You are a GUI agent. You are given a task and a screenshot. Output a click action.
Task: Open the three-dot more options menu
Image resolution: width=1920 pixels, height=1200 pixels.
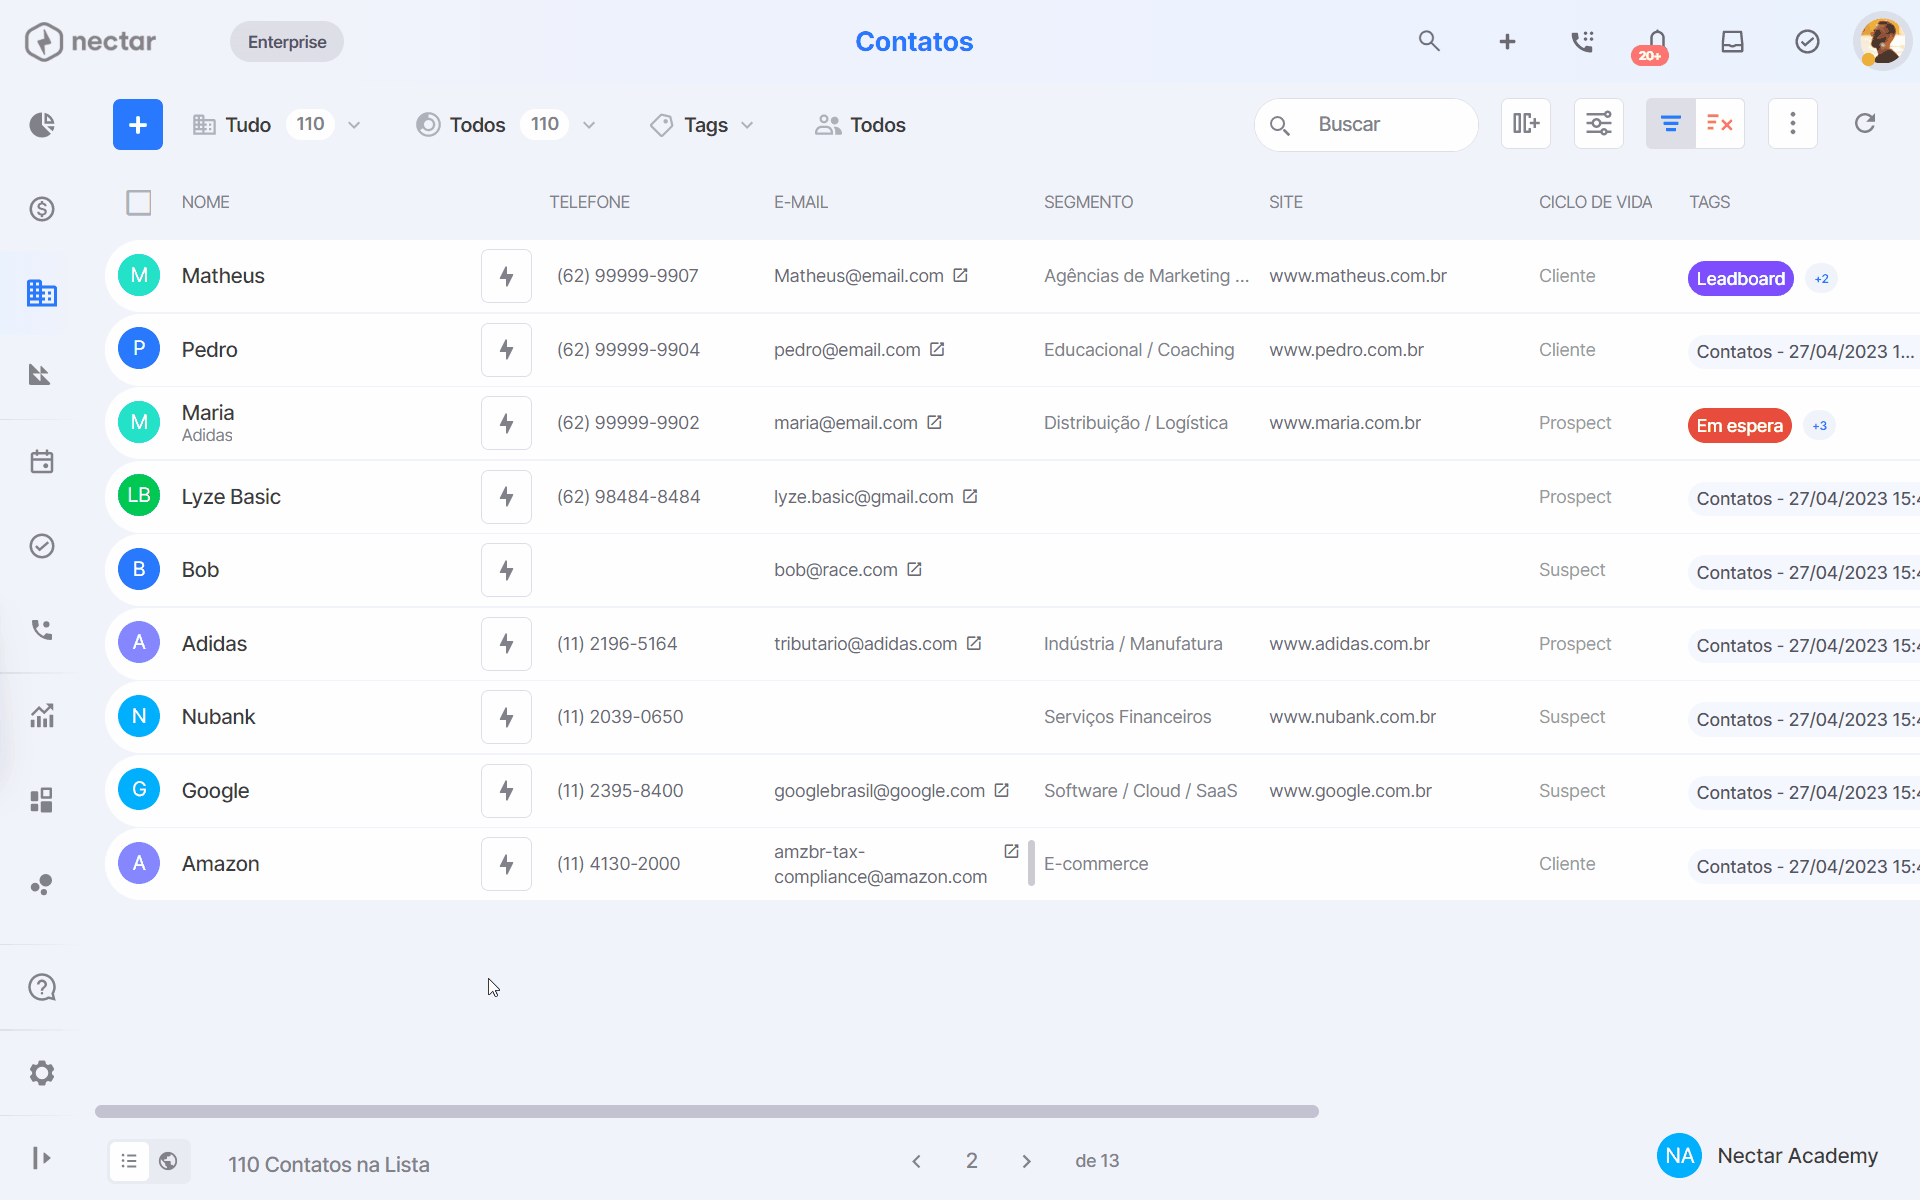(x=1793, y=124)
